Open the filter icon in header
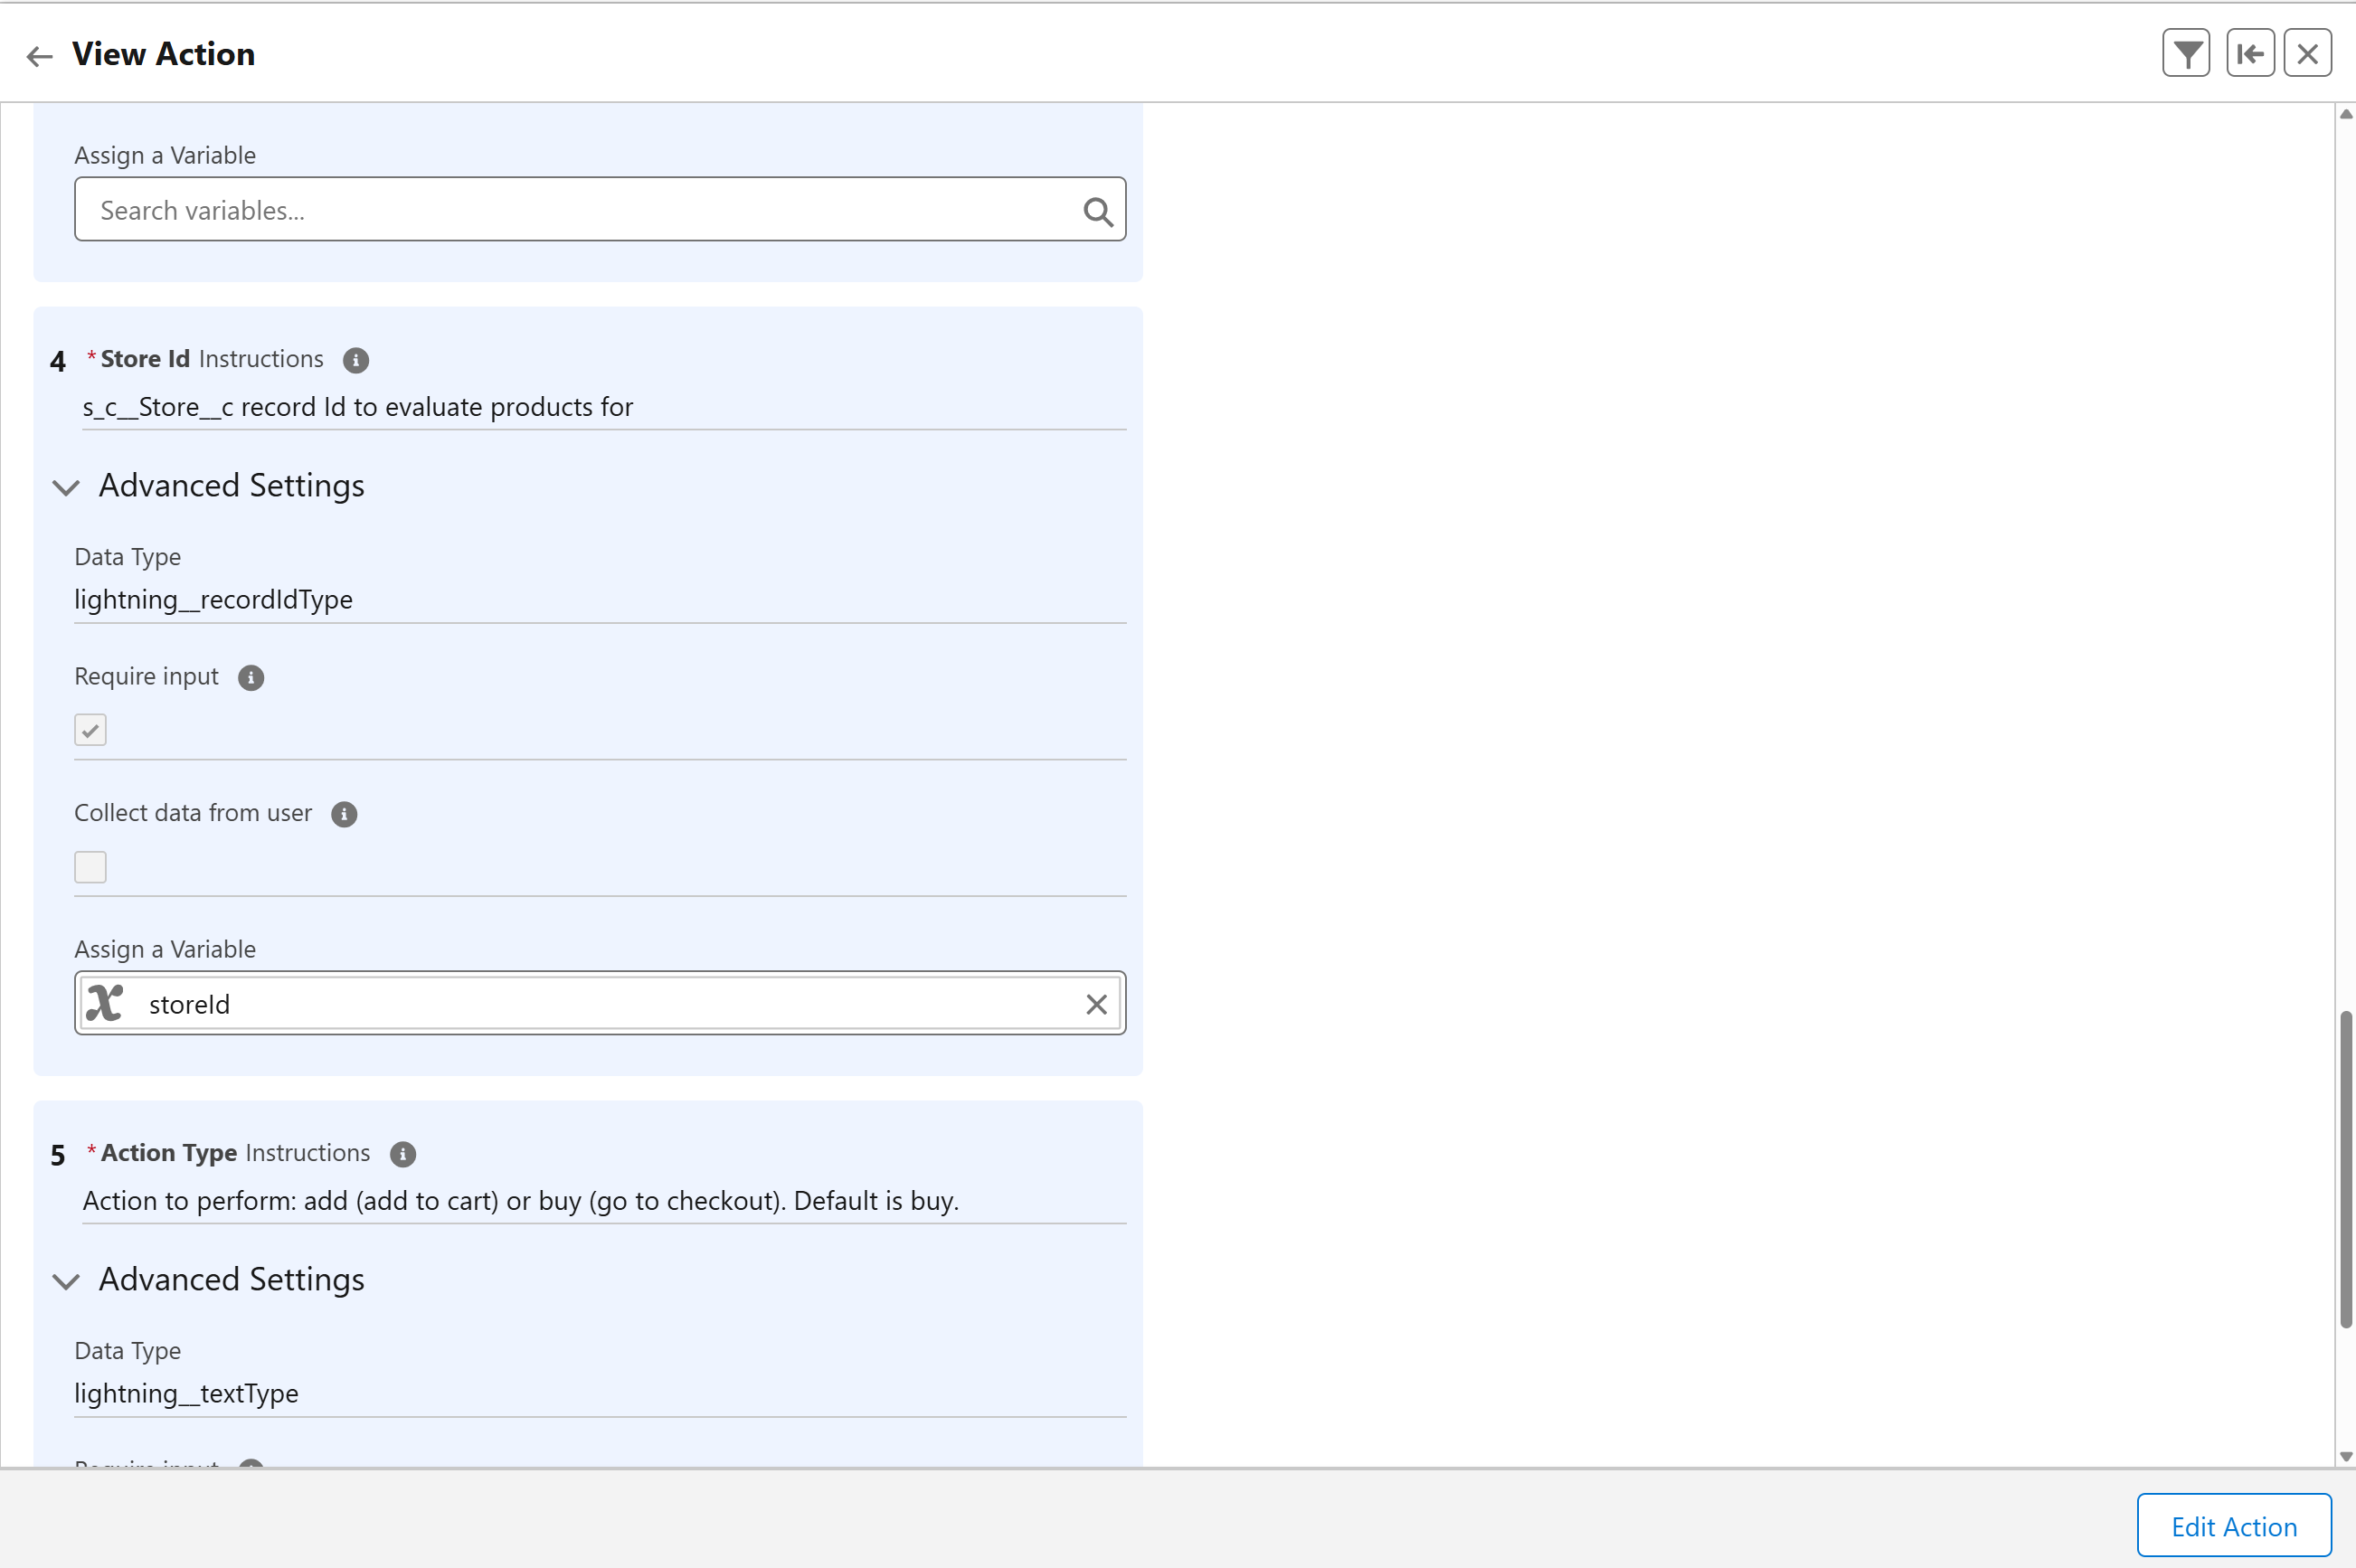Image resolution: width=2356 pixels, height=1568 pixels. [x=2186, y=54]
